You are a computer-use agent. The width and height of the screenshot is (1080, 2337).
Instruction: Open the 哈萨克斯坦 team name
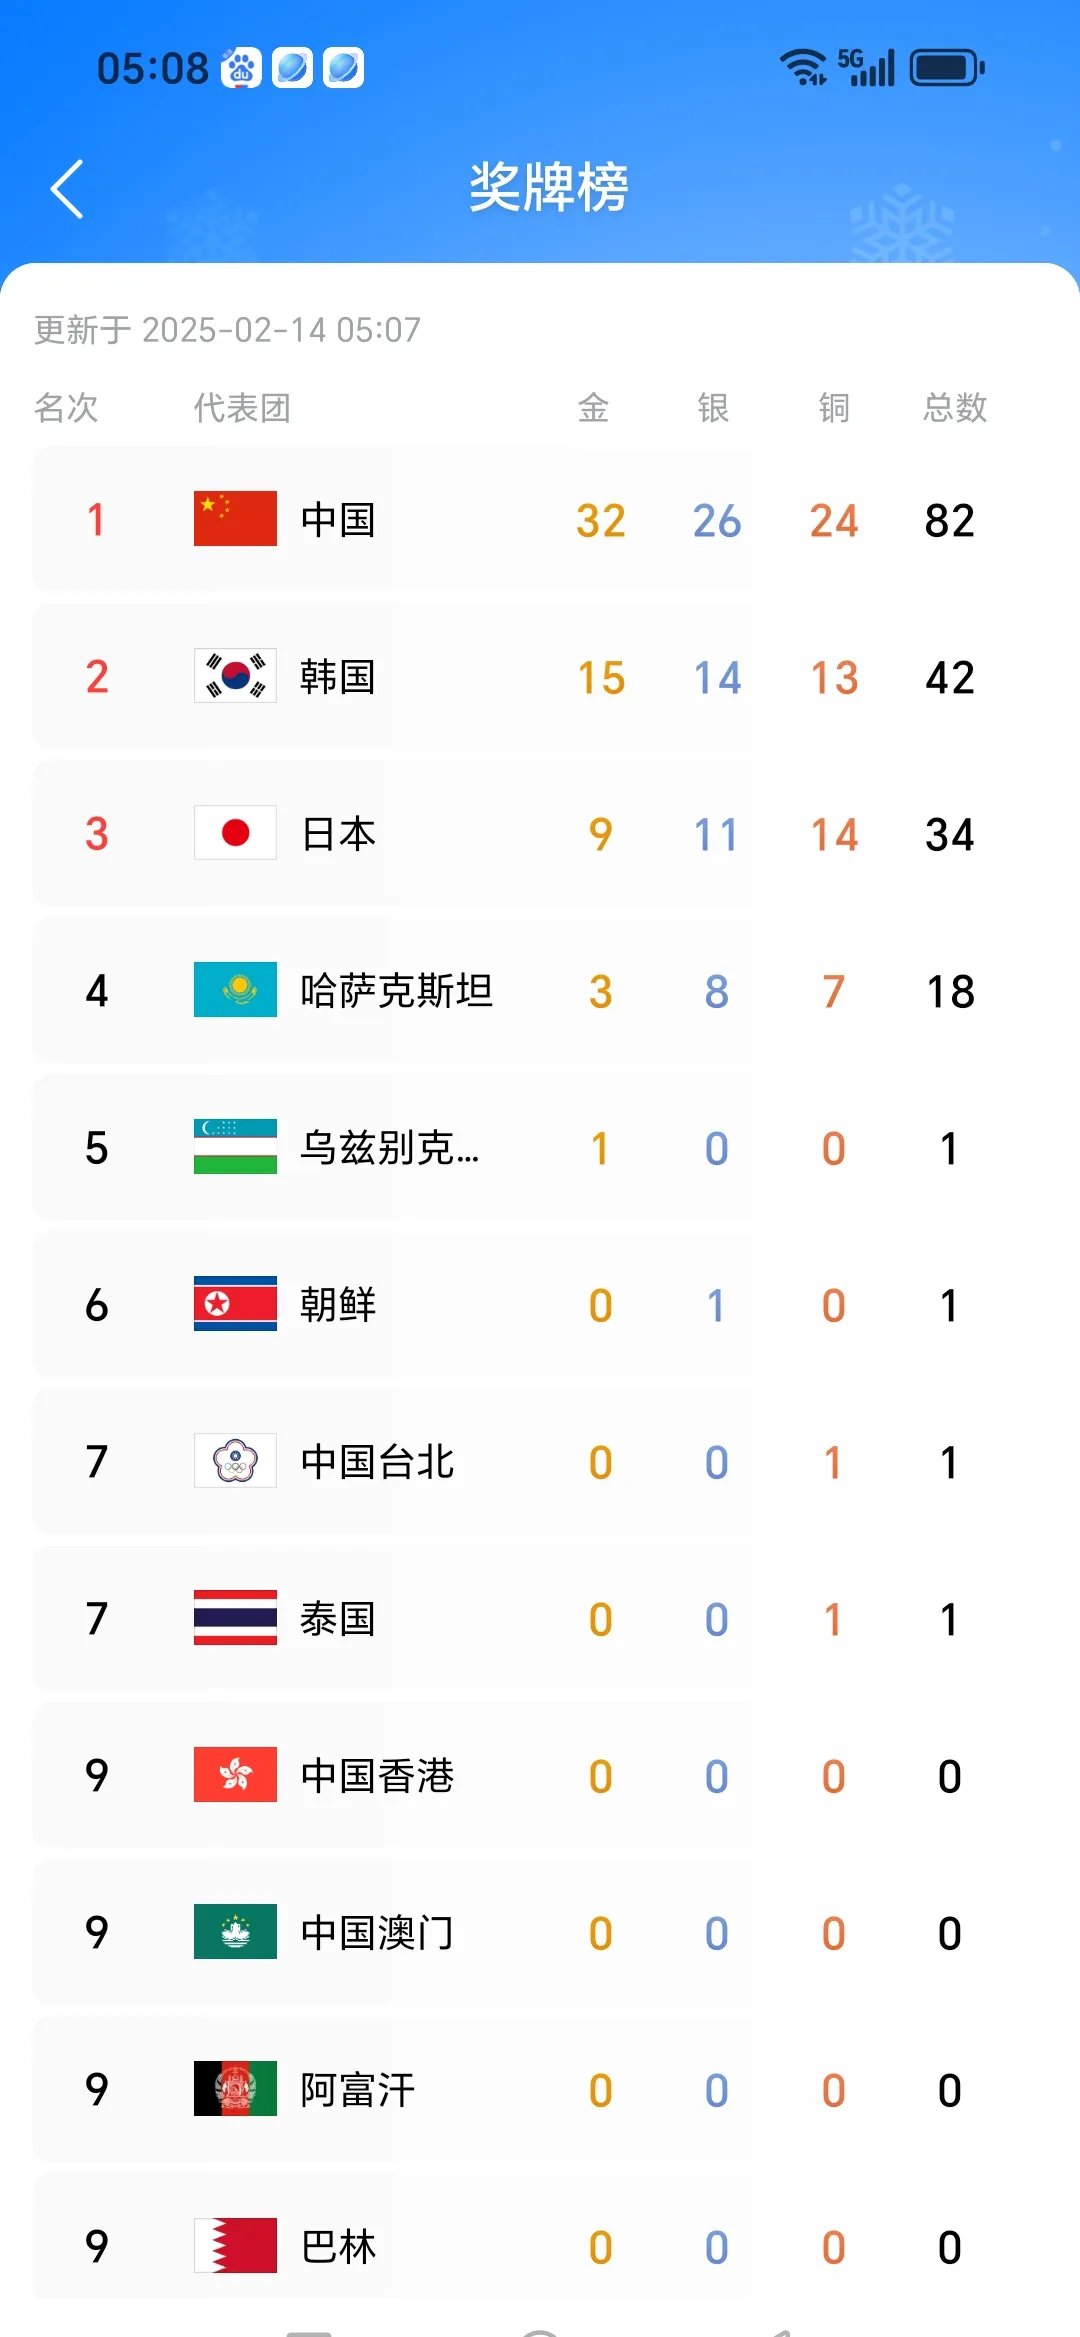click(x=397, y=991)
